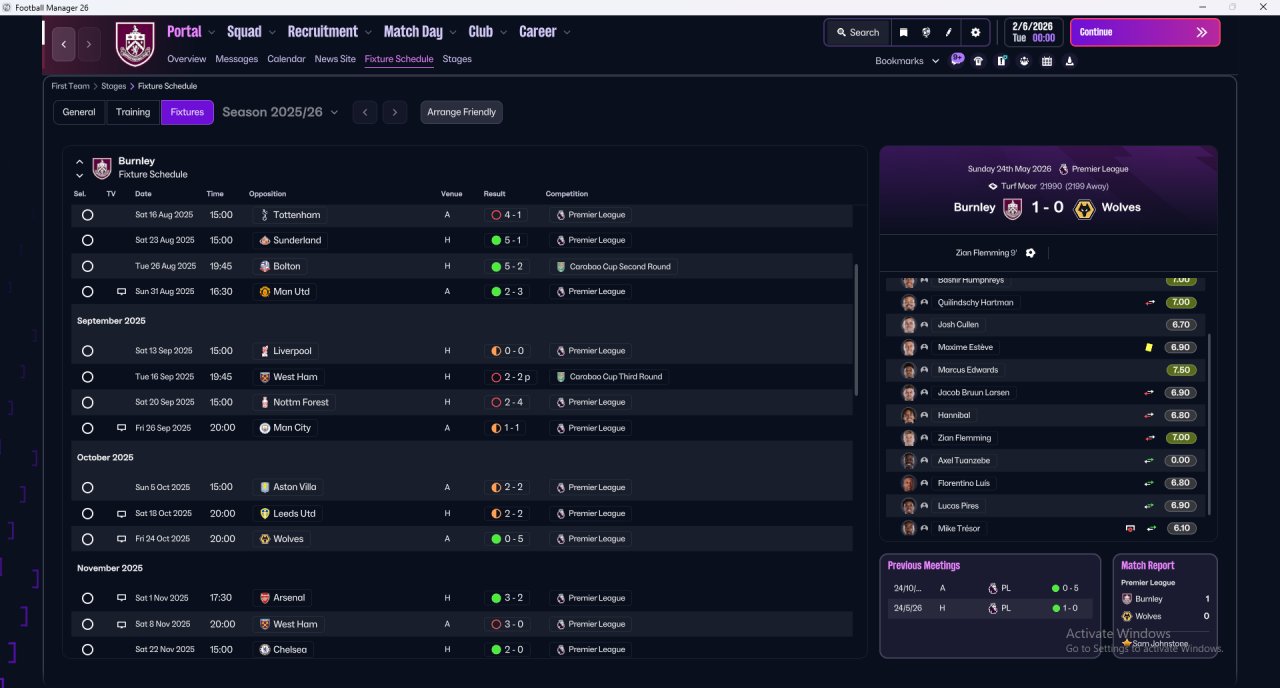Click the fixture list vertical scrollbar
Image resolution: width=1280 pixels, height=688 pixels.
(856, 330)
